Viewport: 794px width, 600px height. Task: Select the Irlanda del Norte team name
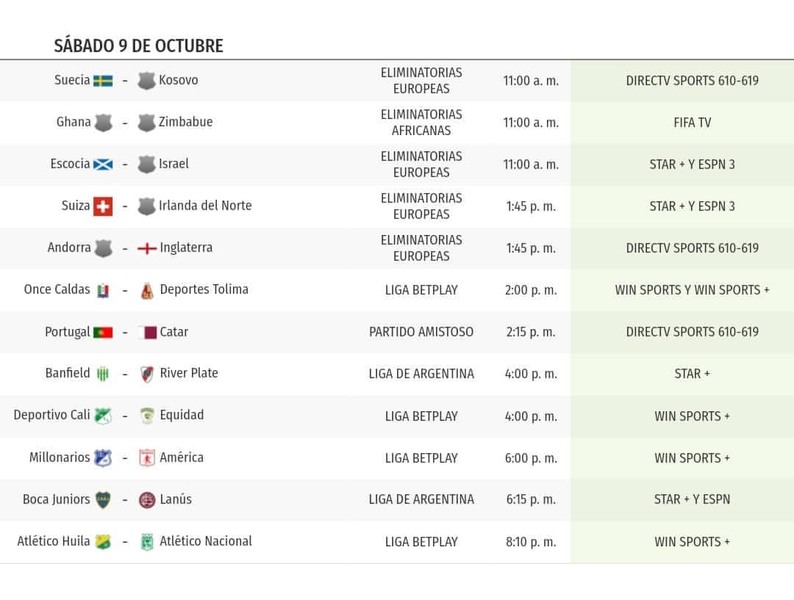(x=205, y=206)
